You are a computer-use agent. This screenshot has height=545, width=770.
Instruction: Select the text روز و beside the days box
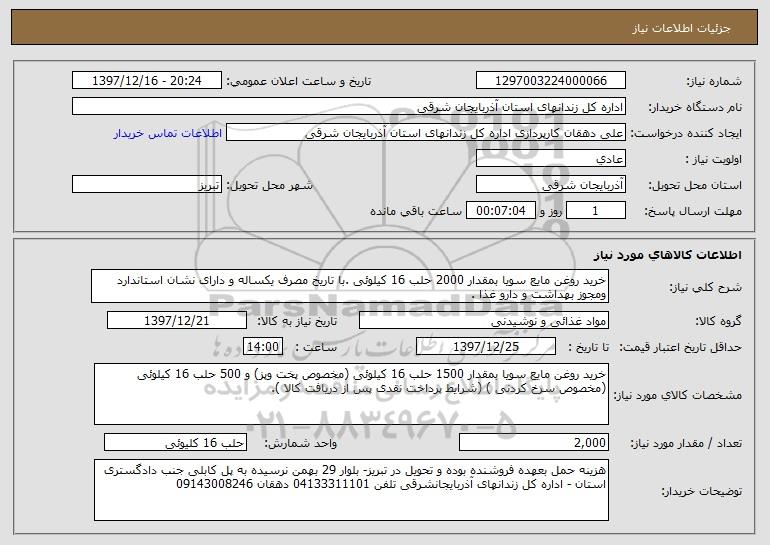click(550, 212)
